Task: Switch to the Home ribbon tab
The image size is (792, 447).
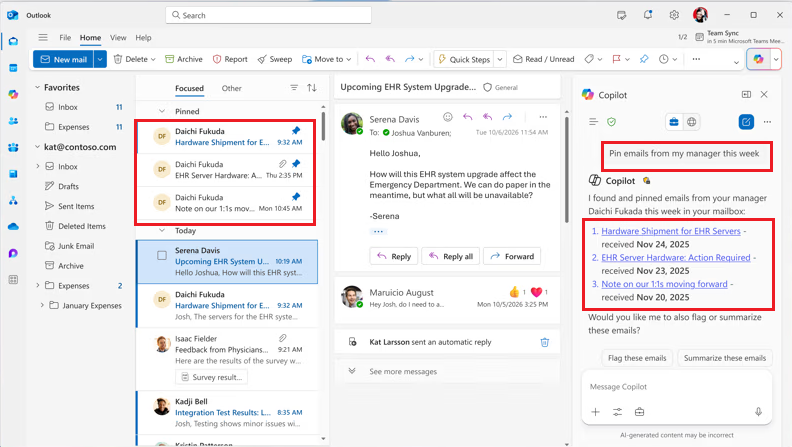Action: [90, 37]
